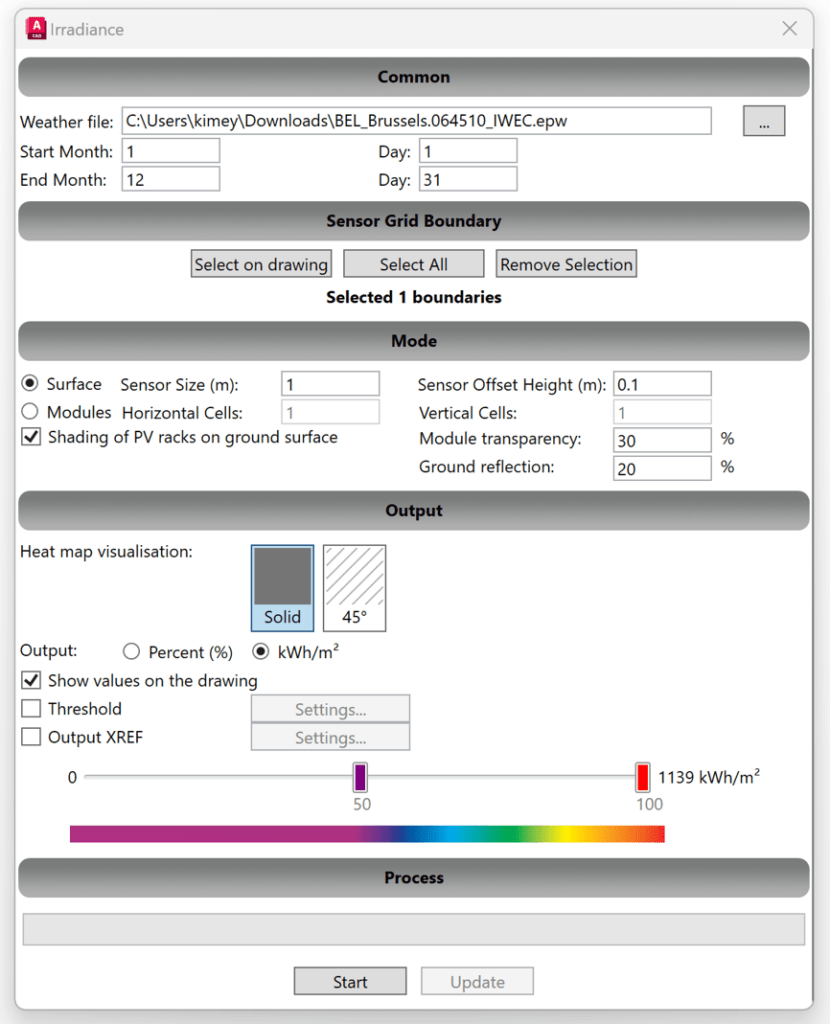Screen dimensions: 830x1024
Task: Choose the Solid heat map style
Action: point(282,588)
